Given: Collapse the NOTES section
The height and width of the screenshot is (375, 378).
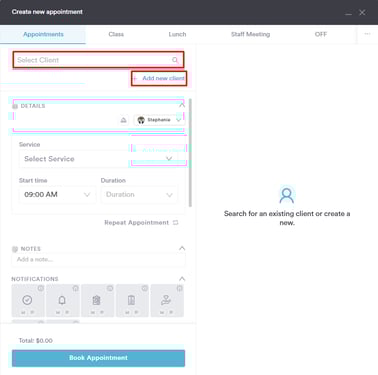Looking at the screenshot, I should click(182, 248).
